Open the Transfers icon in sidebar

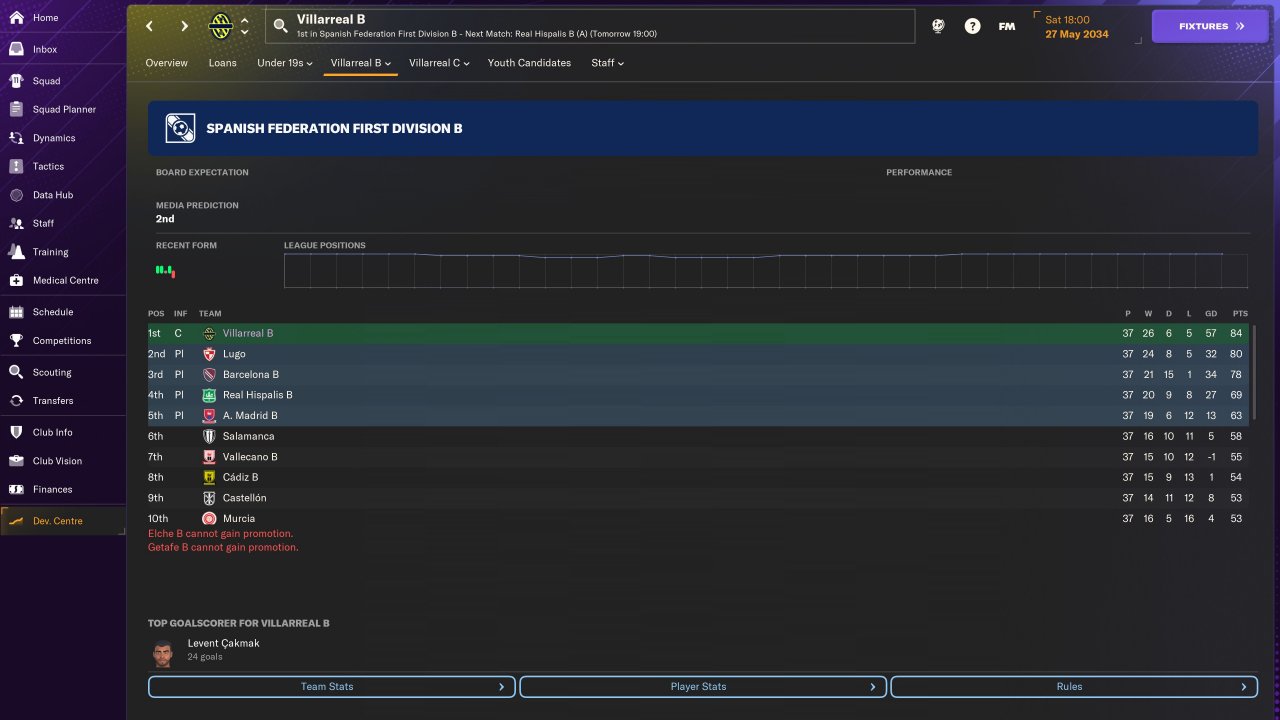[x=16, y=400]
